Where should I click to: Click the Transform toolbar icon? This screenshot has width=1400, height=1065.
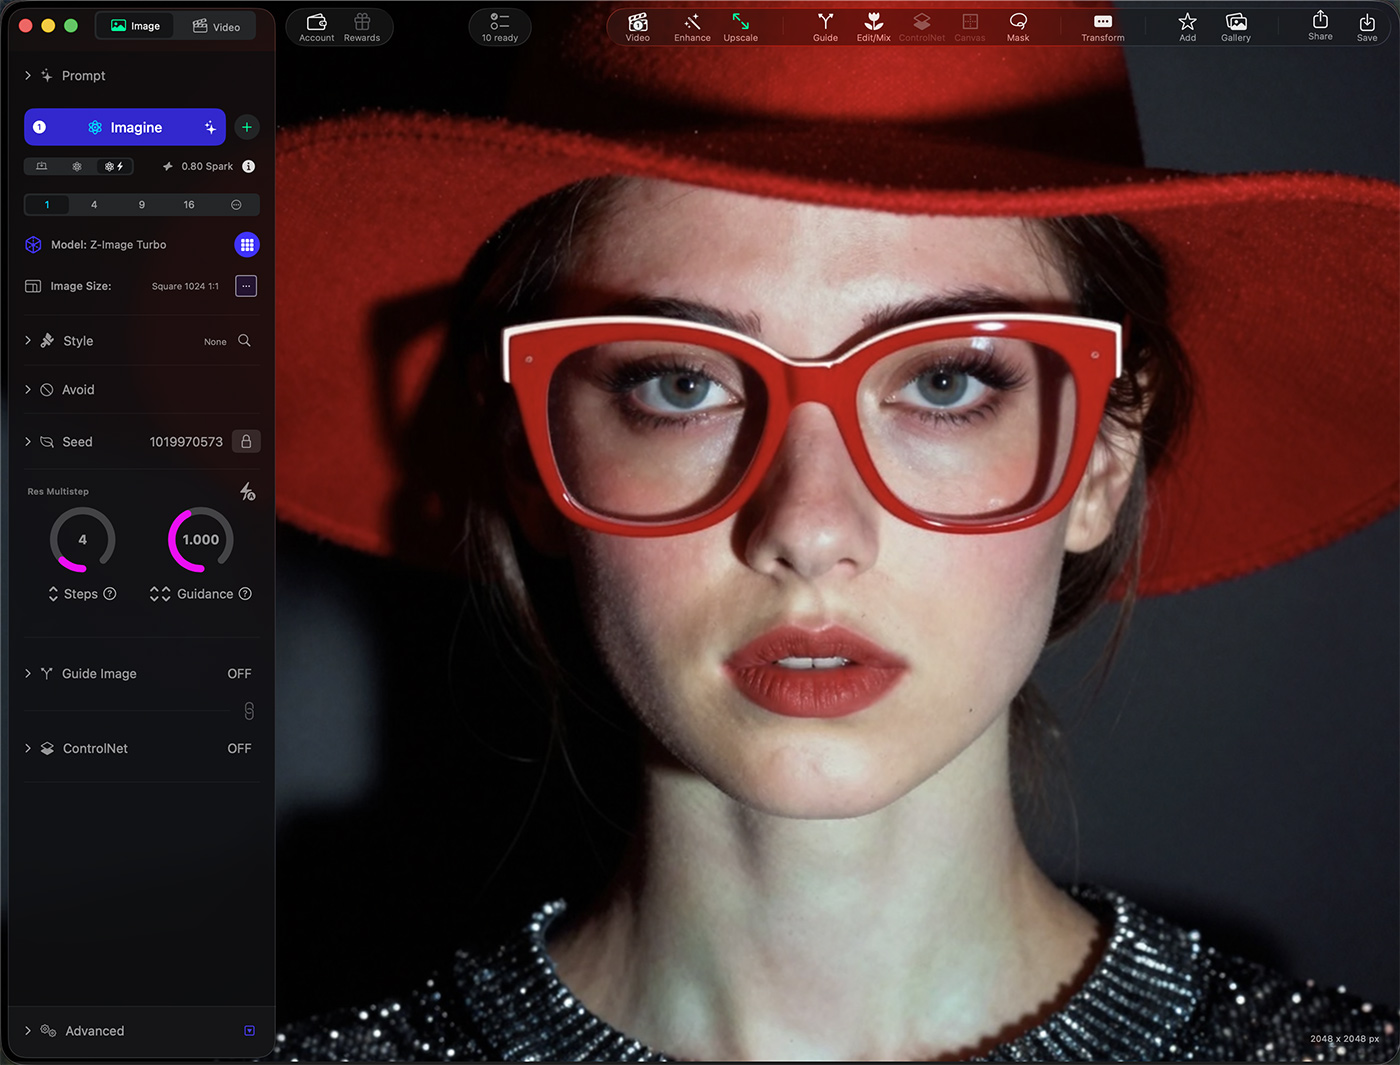[1102, 27]
